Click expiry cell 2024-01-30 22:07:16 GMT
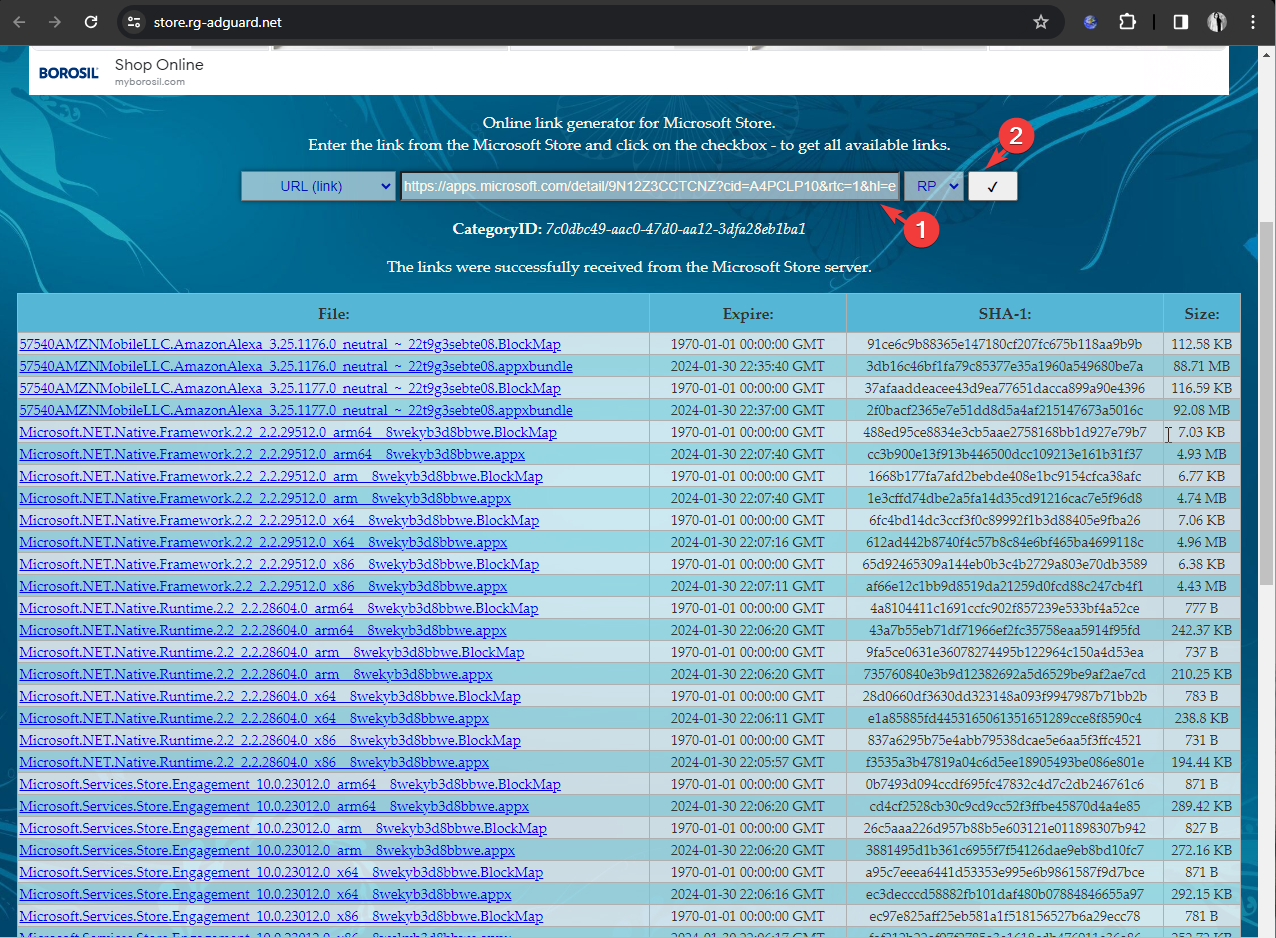Screen dimensions: 1276x938 click(x=748, y=542)
